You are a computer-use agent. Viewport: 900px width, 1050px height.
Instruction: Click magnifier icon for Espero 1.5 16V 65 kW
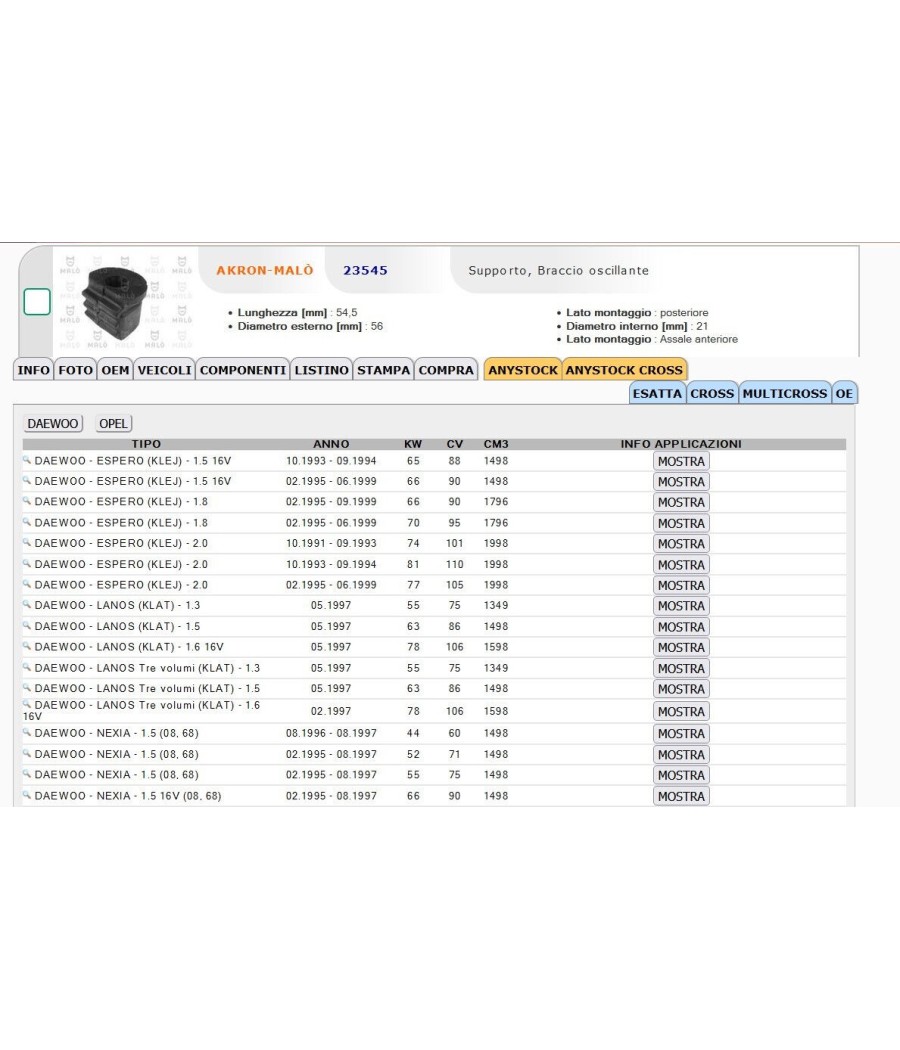tap(27, 460)
